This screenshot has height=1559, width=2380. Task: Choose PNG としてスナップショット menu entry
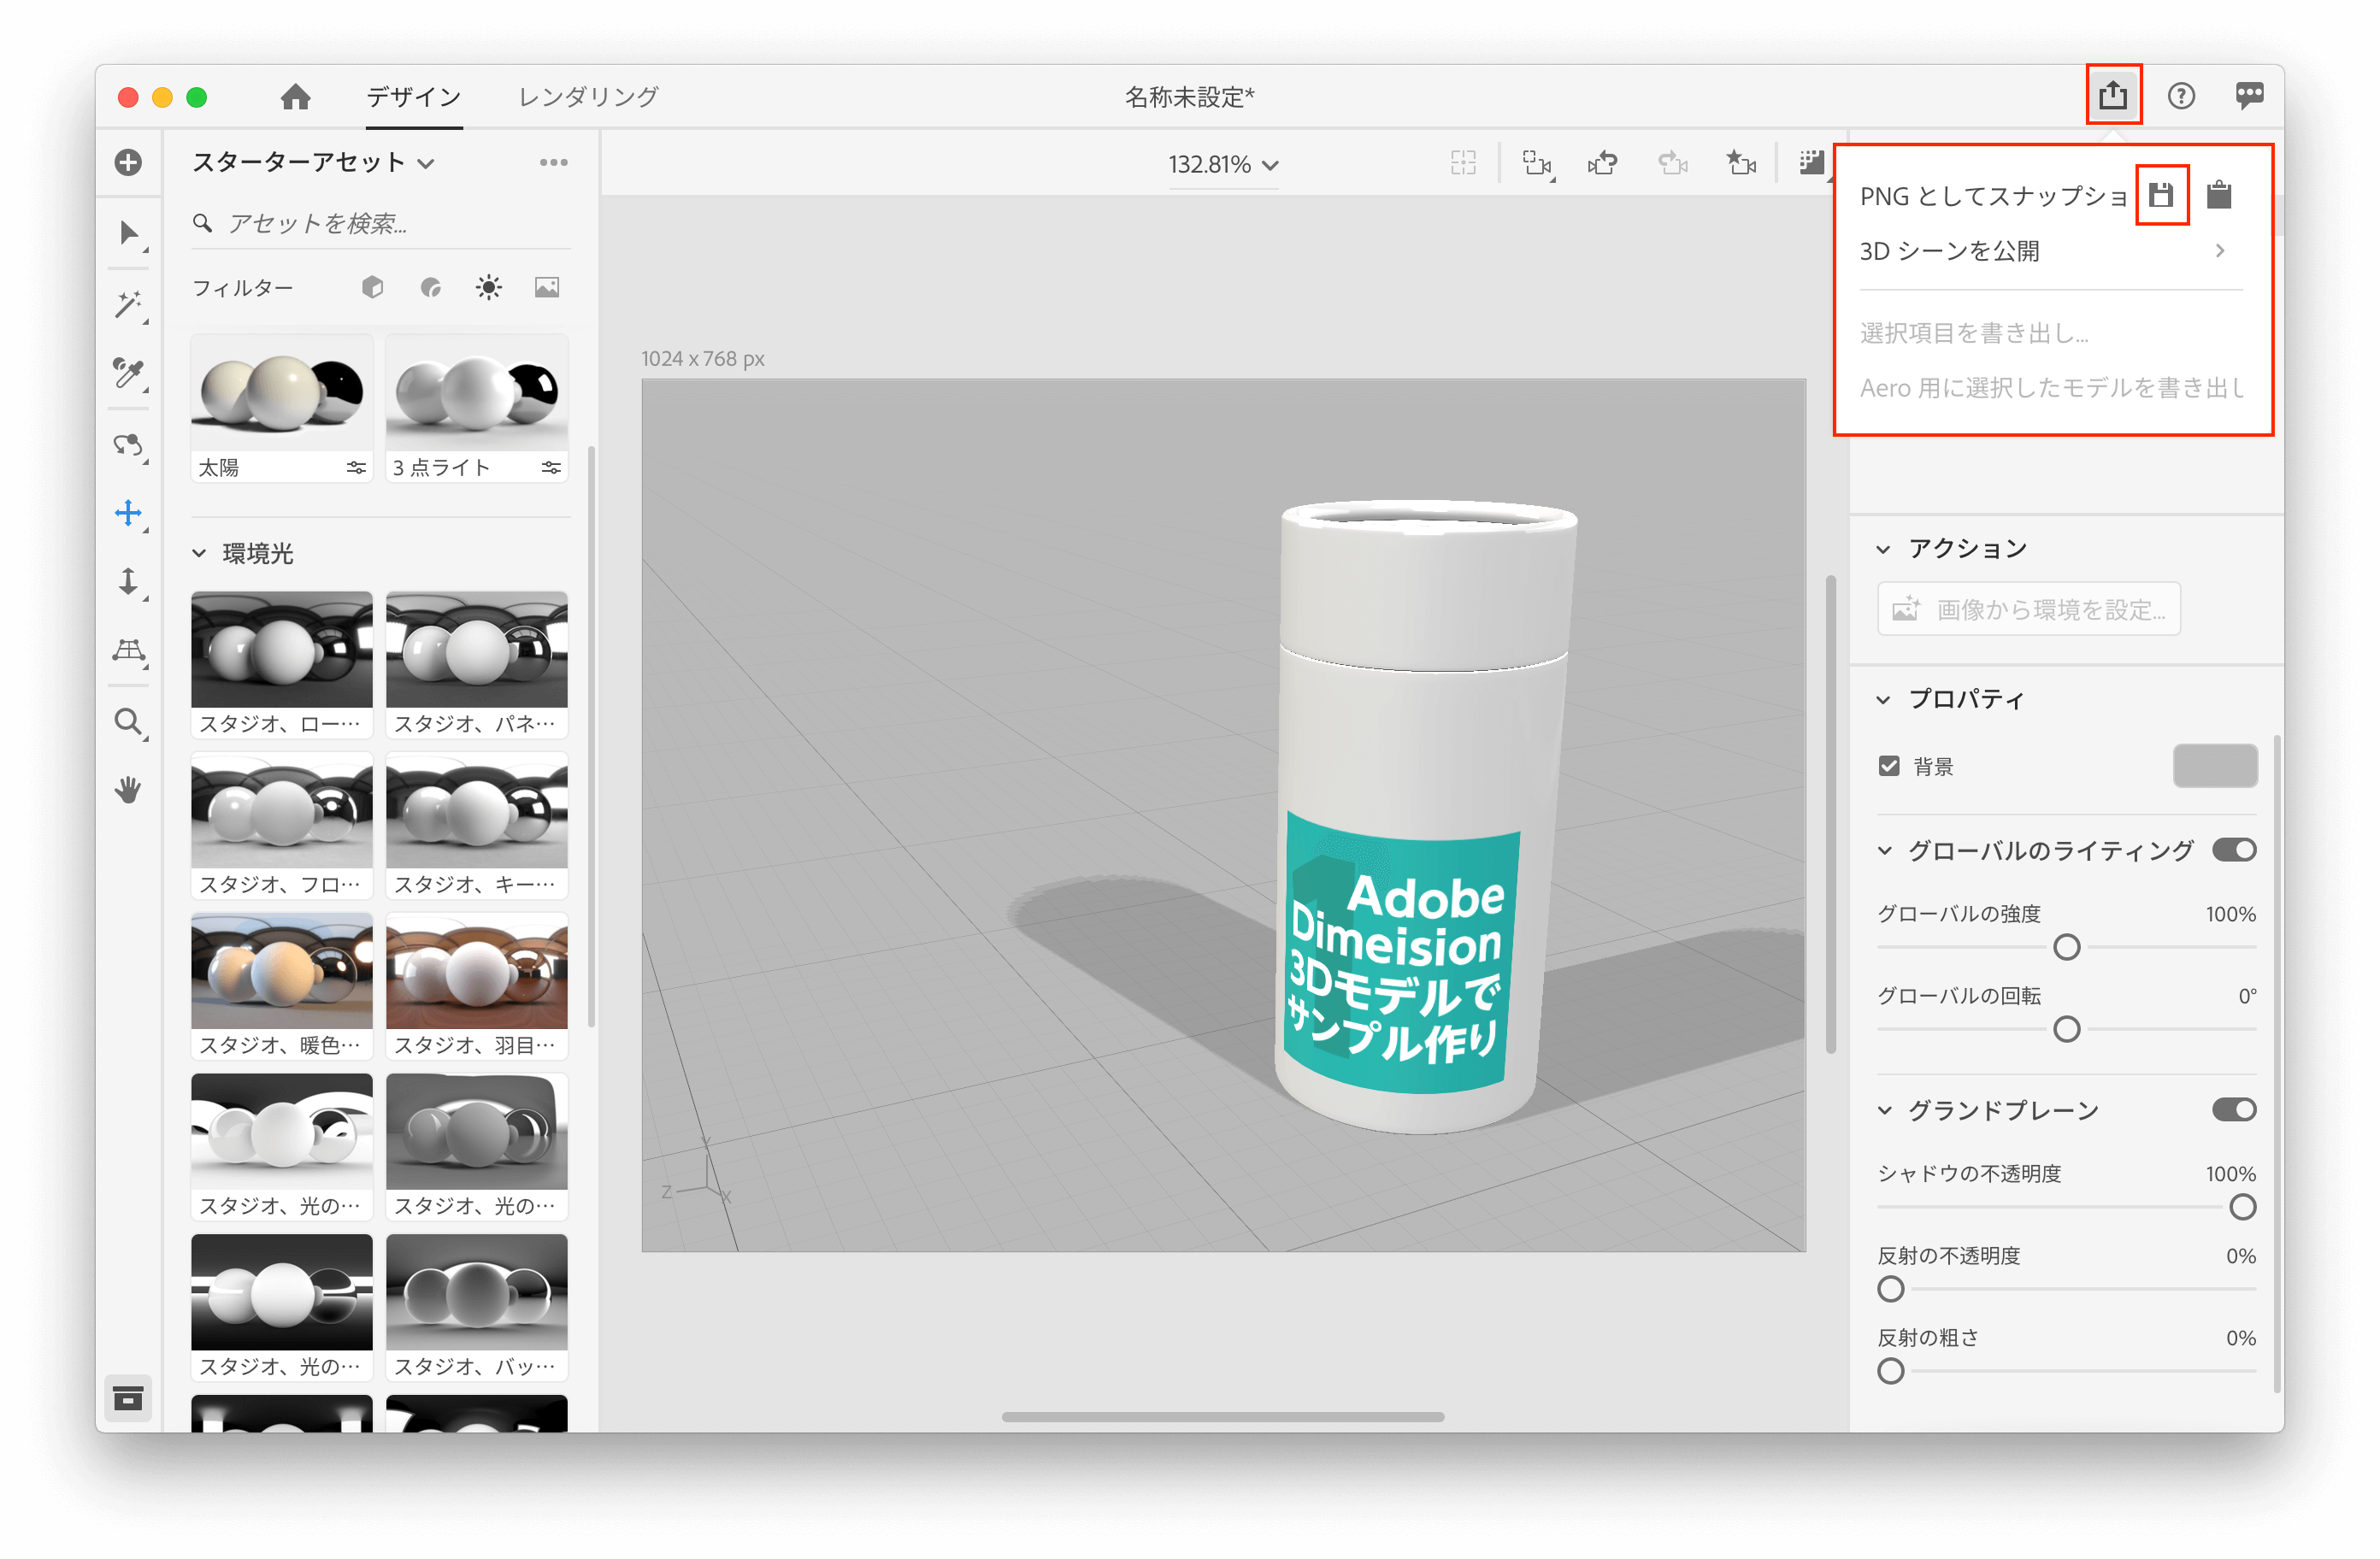[x=1993, y=196]
